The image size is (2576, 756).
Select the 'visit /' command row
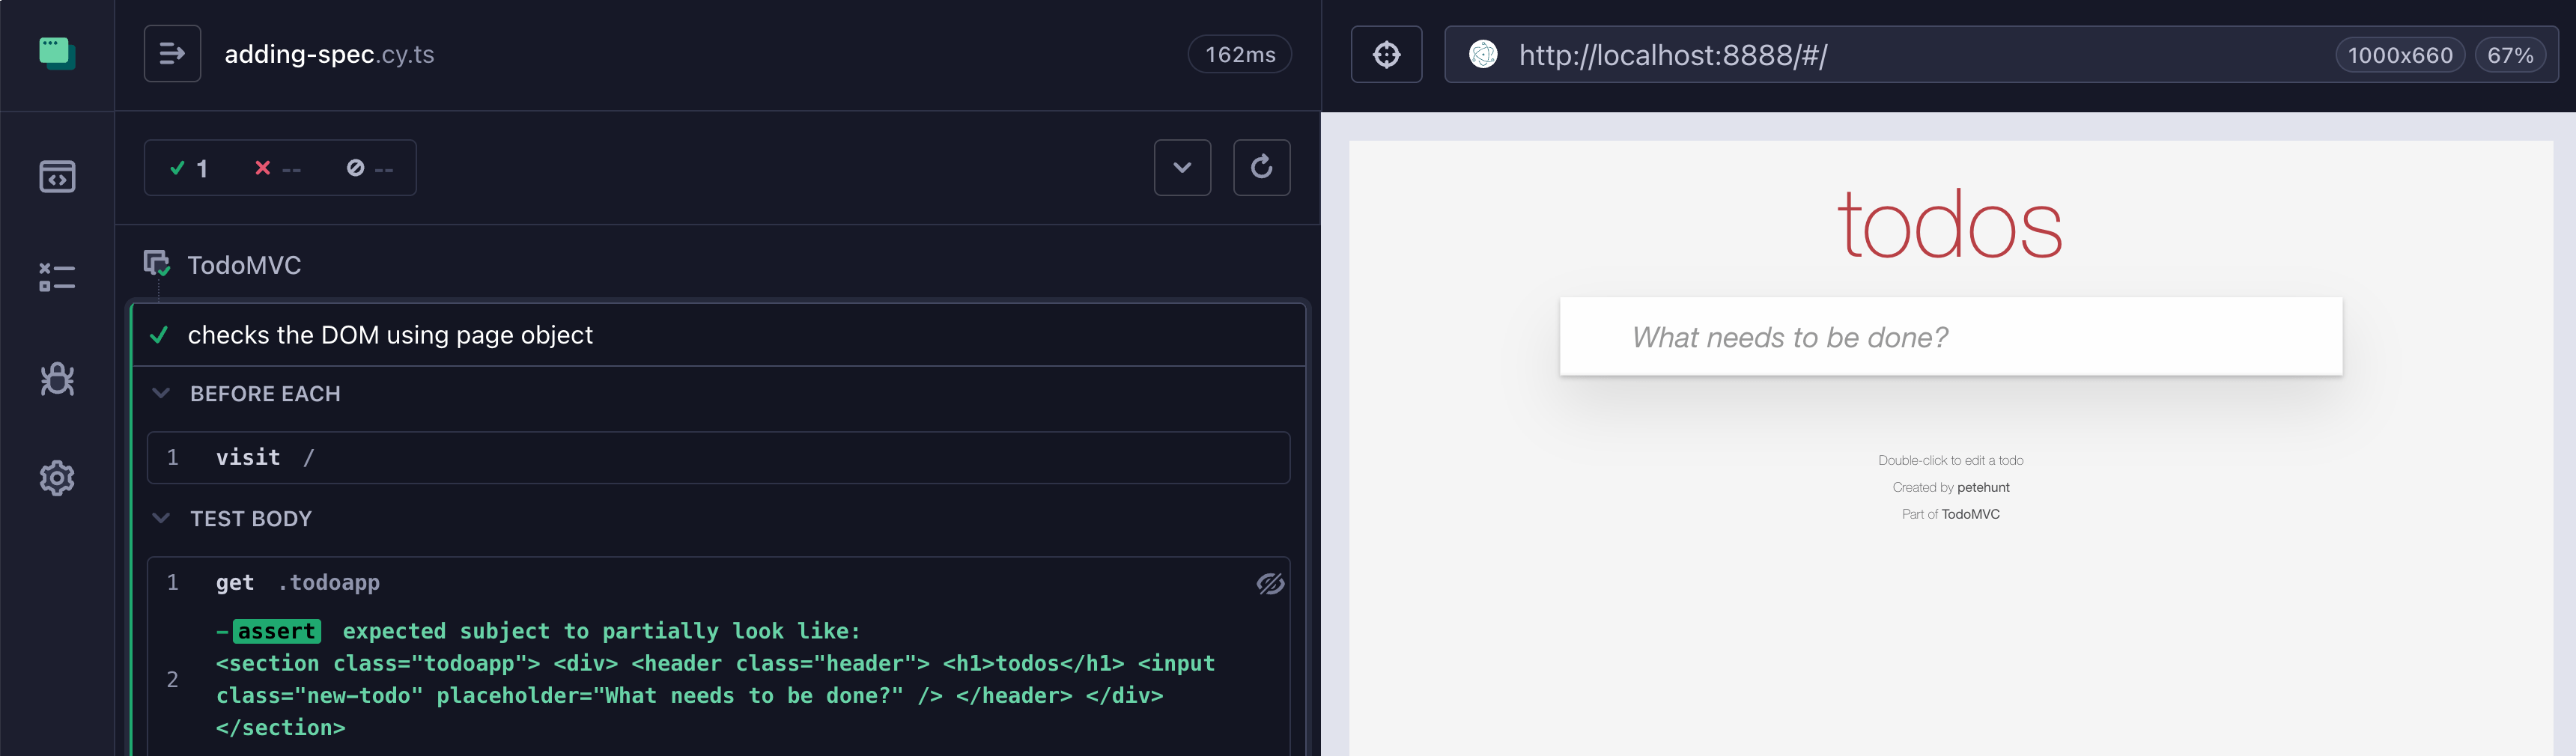(718, 458)
